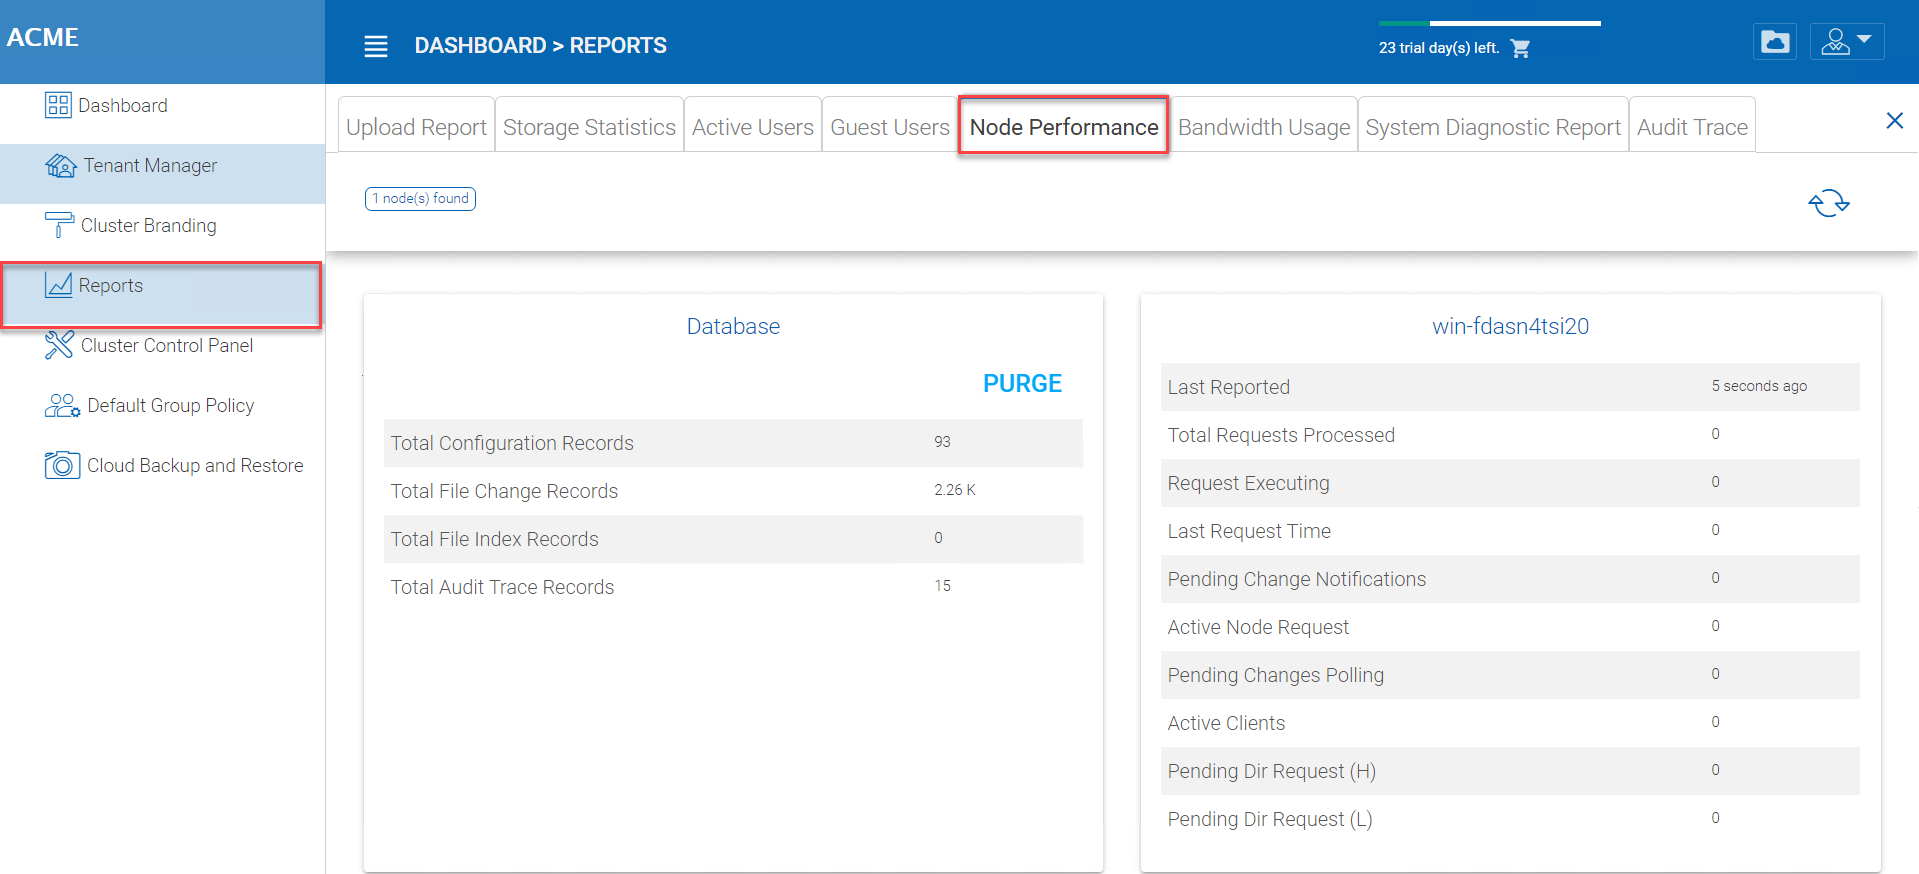
Task: Click the refresh node performance icon
Action: click(1829, 203)
